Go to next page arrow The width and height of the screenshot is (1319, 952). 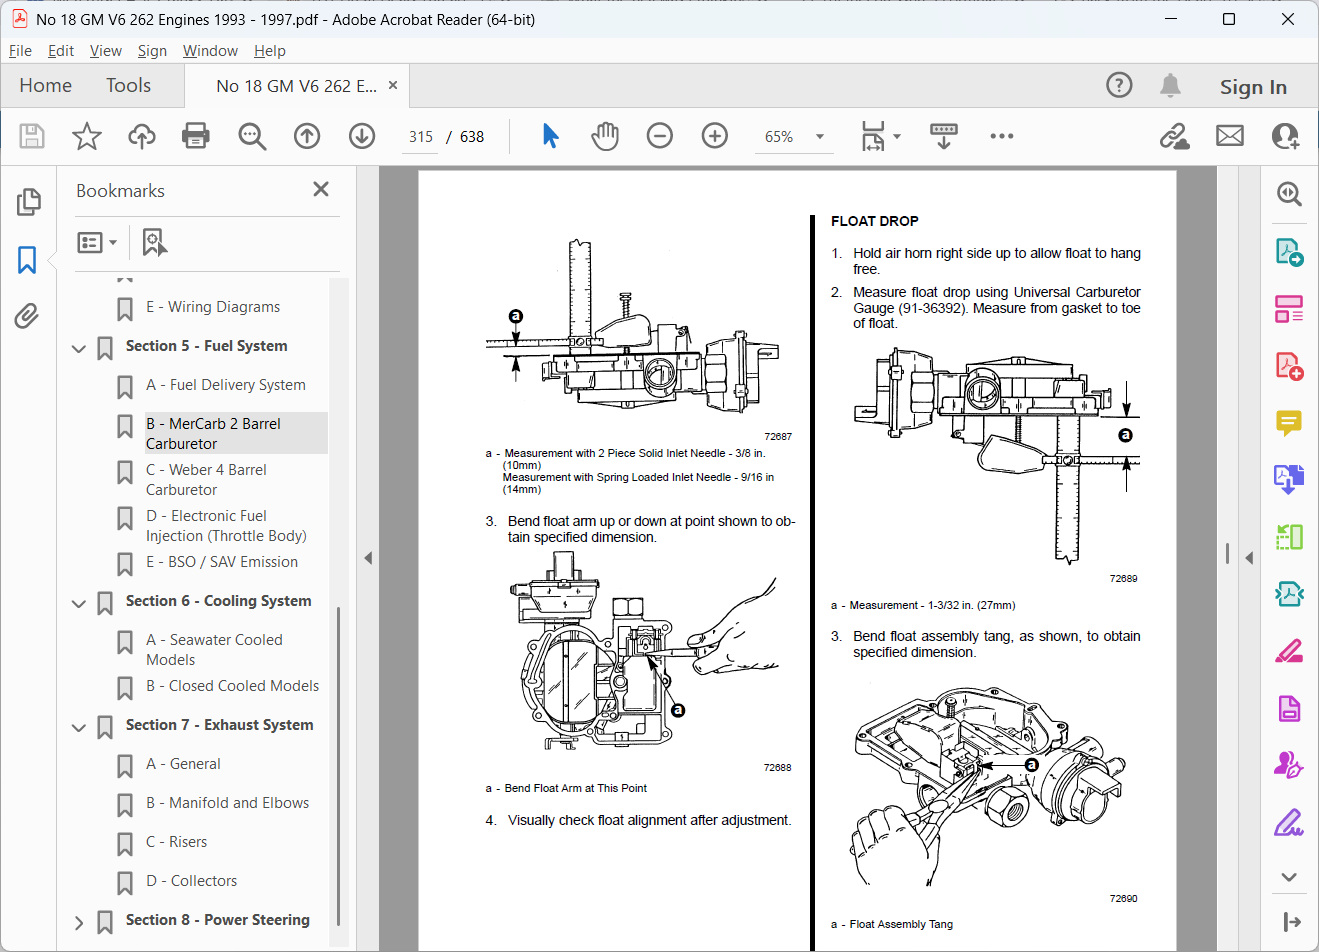click(362, 136)
